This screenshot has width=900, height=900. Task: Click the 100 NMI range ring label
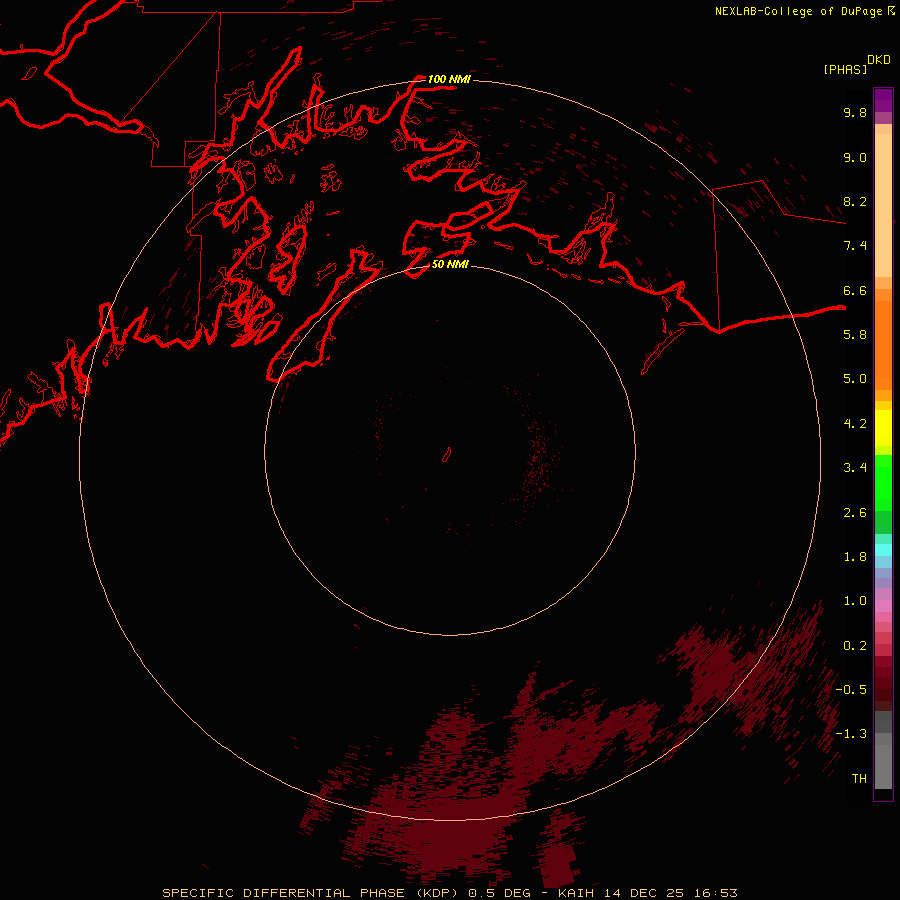tap(449, 79)
